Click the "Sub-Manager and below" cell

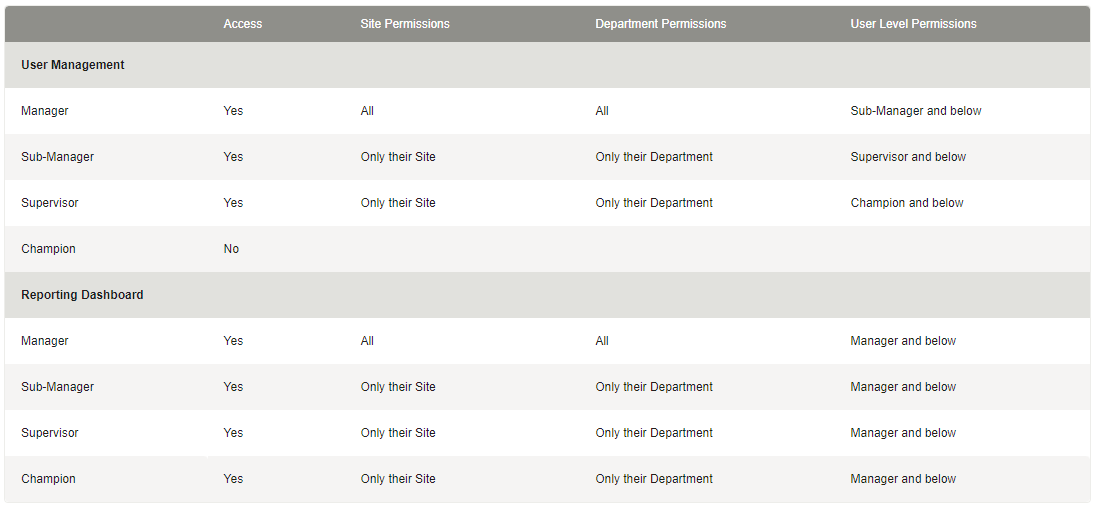tap(916, 111)
